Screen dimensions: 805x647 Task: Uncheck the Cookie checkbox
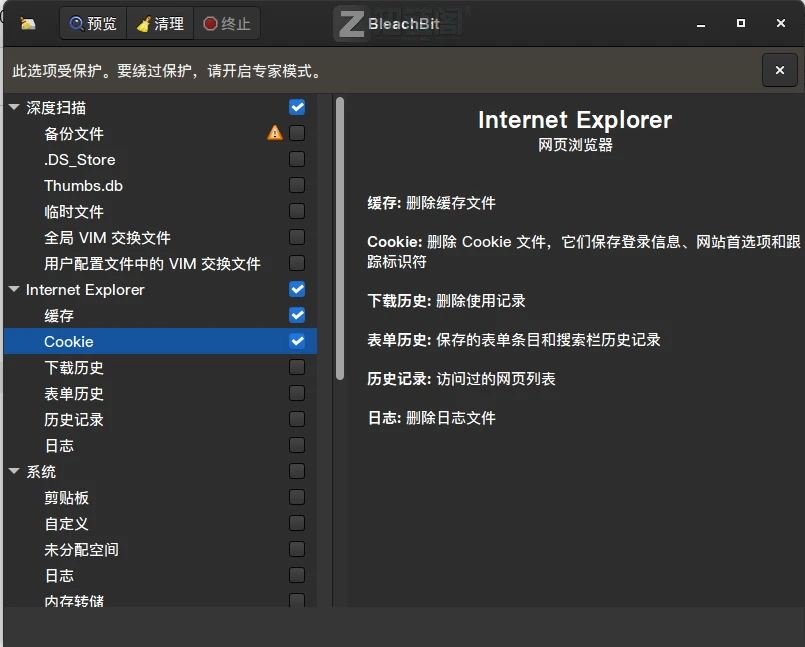(297, 341)
